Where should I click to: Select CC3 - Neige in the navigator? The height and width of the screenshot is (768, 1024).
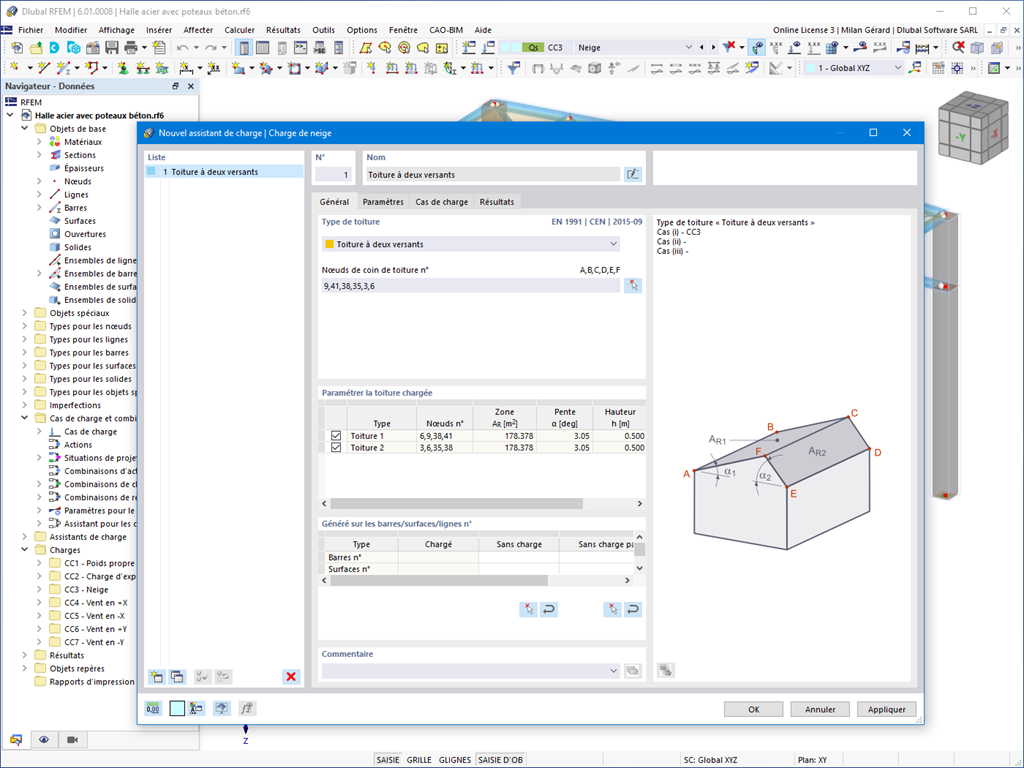86,590
